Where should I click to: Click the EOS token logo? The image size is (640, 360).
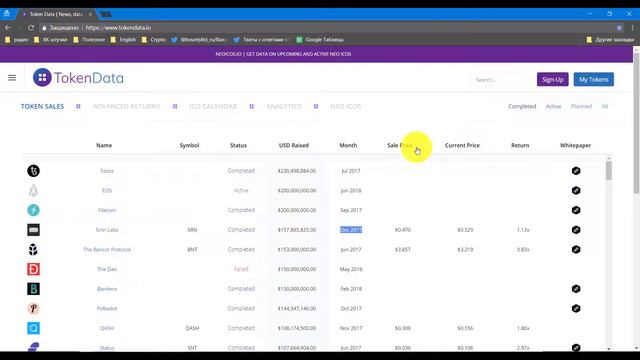tap(33, 190)
